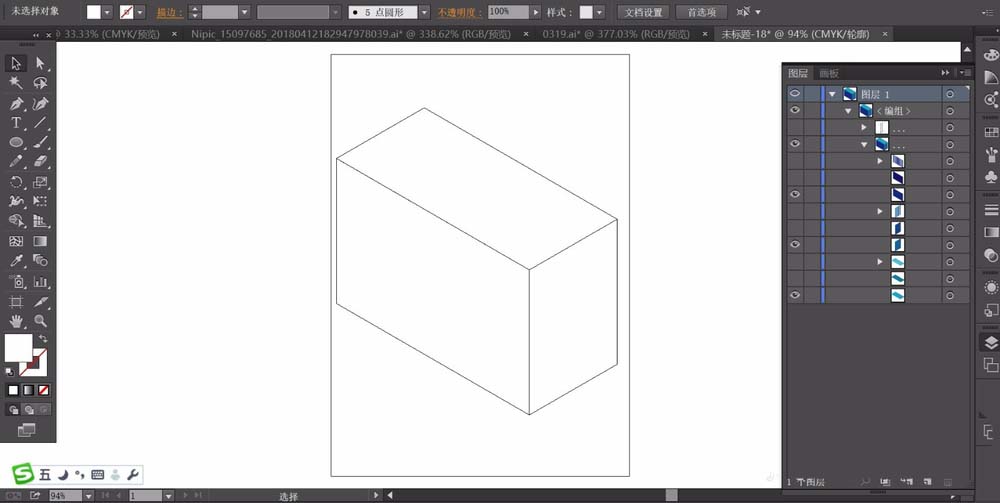This screenshot has width=1000, height=503.
Task: Select the Rotate tool
Action: tap(16, 182)
